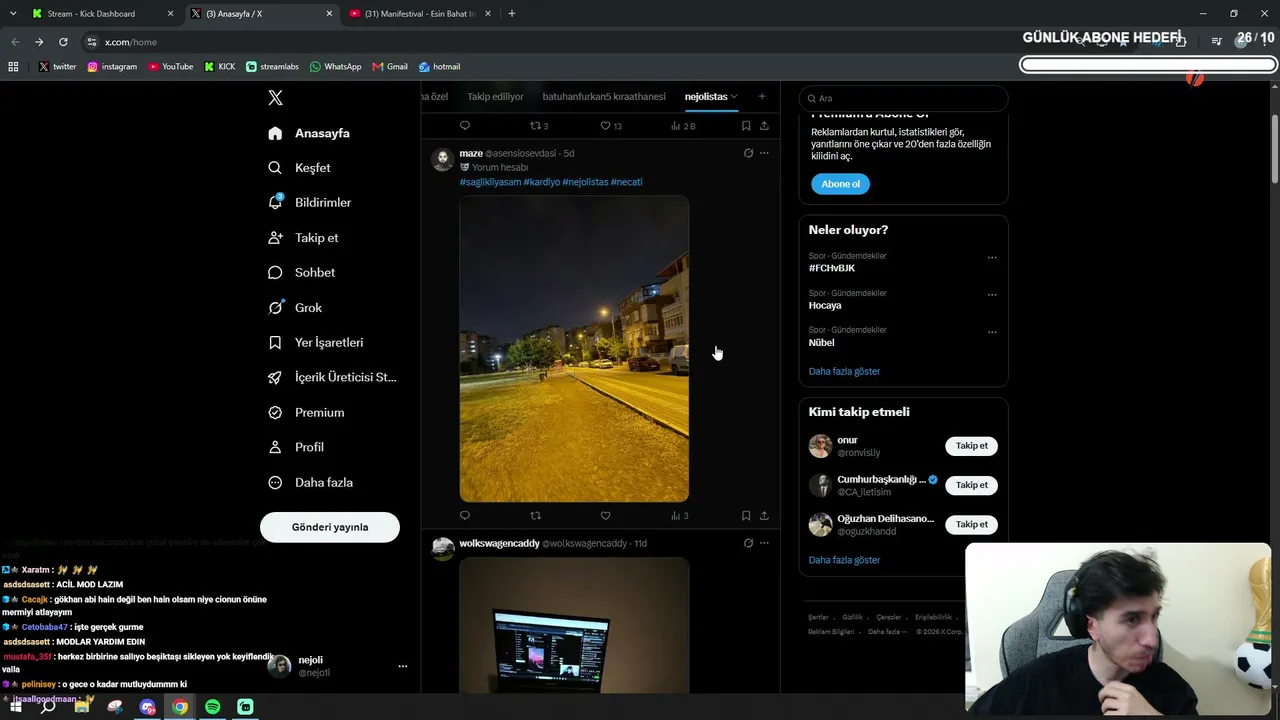Repost the post with 3 reposts
Image resolution: width=1280 pixels, height=720 pixels.
(539, 126)
